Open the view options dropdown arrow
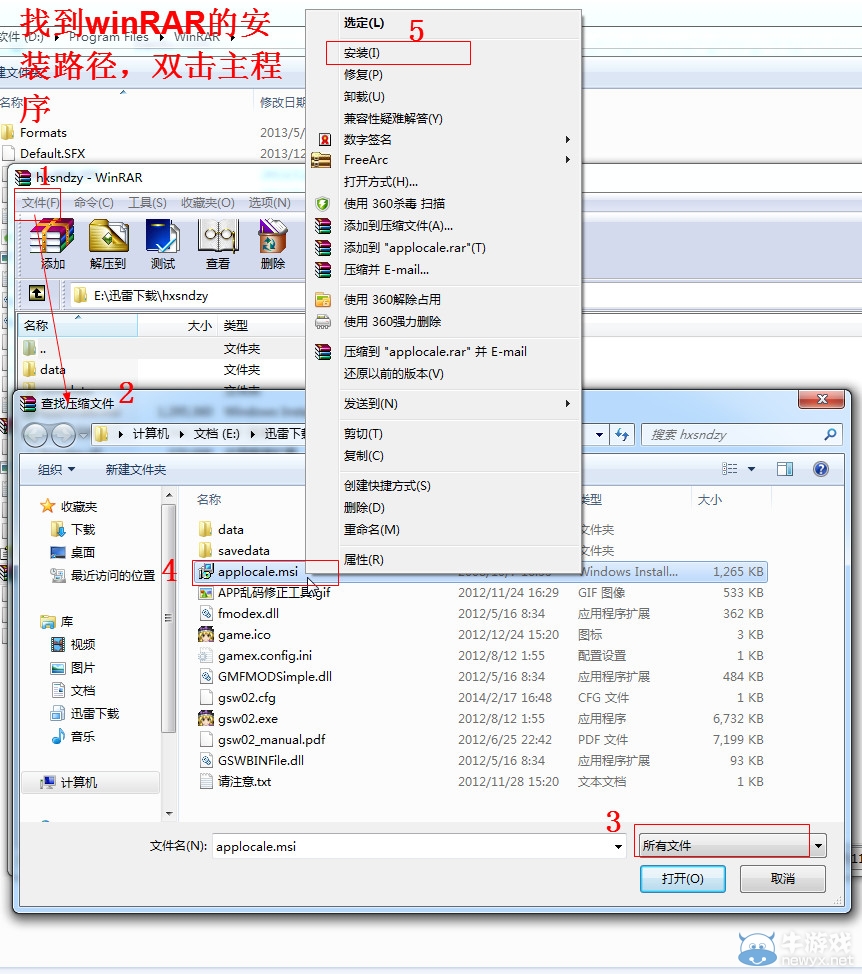 751,469
